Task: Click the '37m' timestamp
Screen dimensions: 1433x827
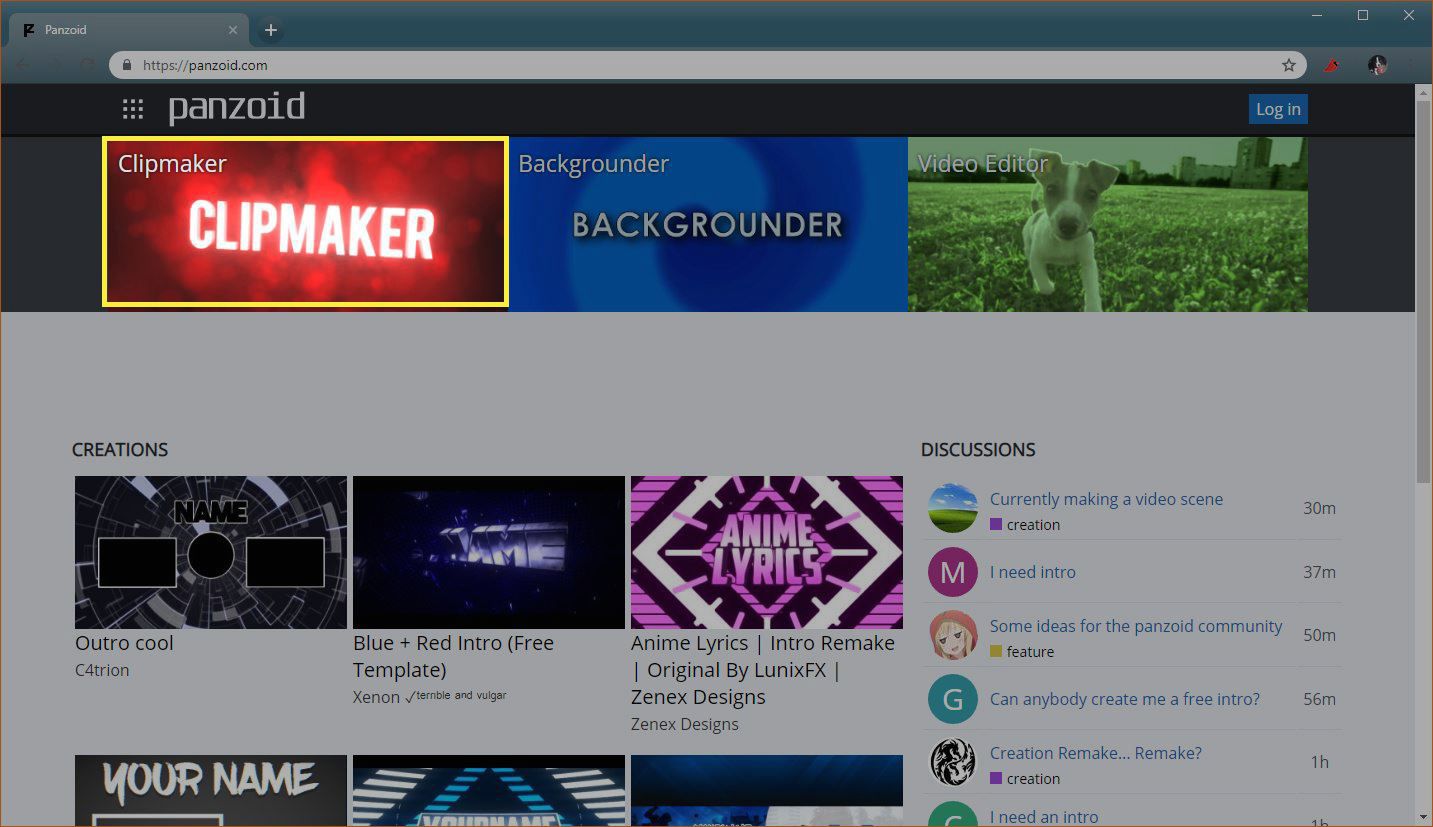Action: tap(1320, 572)
